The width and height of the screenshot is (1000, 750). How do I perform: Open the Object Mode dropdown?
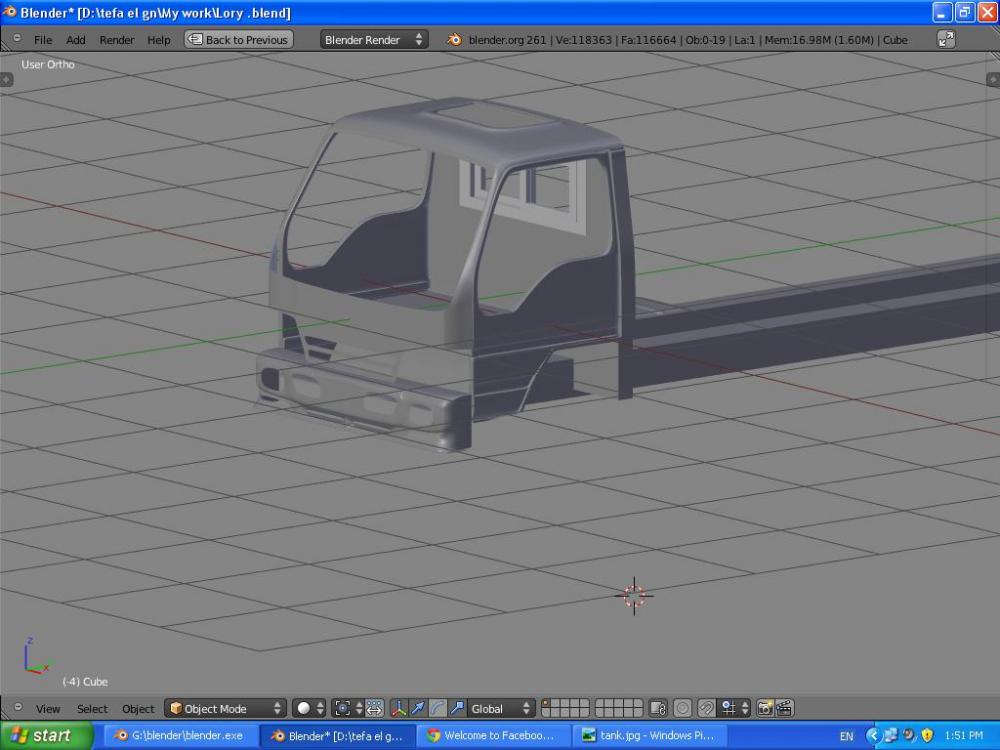pyautogui.click(x=225, y=708)
